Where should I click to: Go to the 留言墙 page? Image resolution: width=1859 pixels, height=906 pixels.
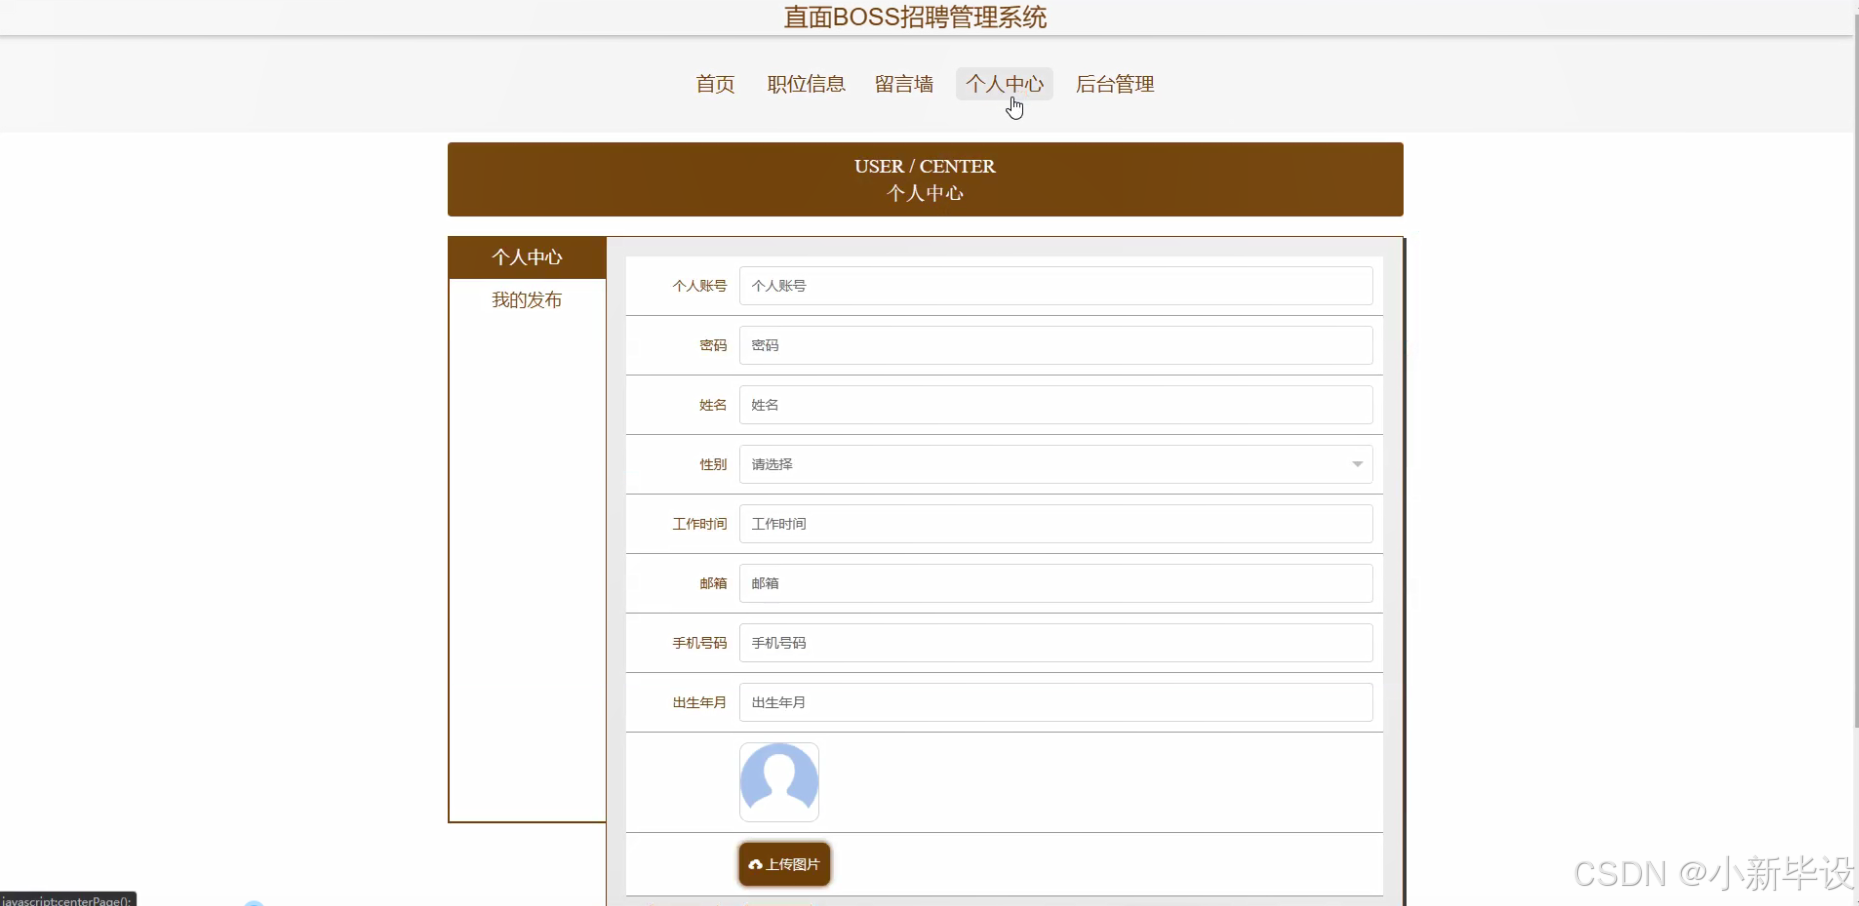tap(902, 84)
